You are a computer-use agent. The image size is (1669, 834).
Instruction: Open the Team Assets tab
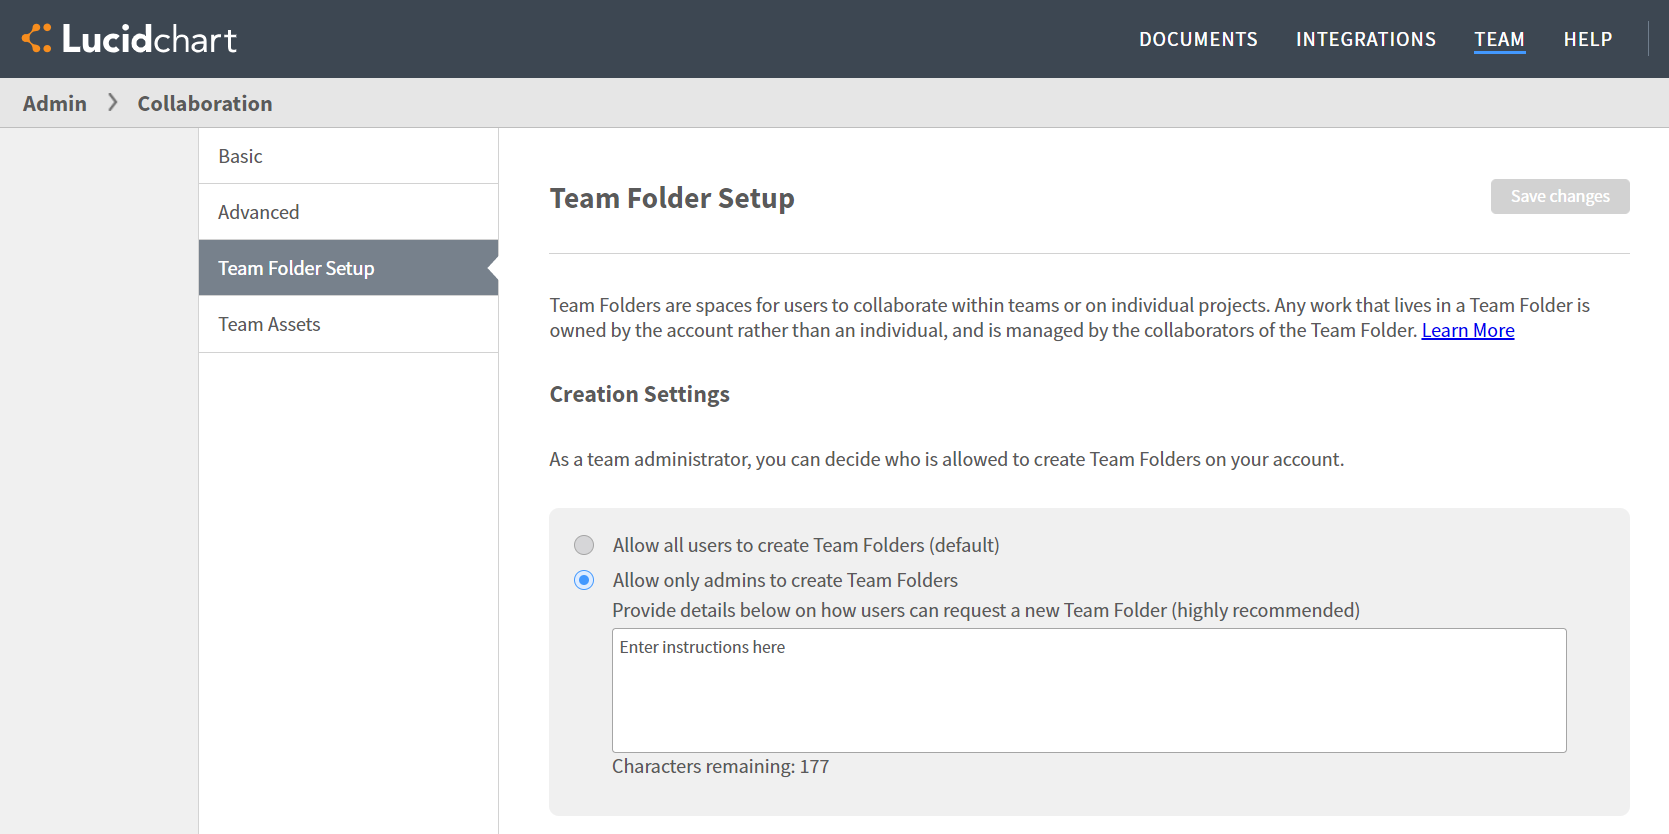point(348,324)
